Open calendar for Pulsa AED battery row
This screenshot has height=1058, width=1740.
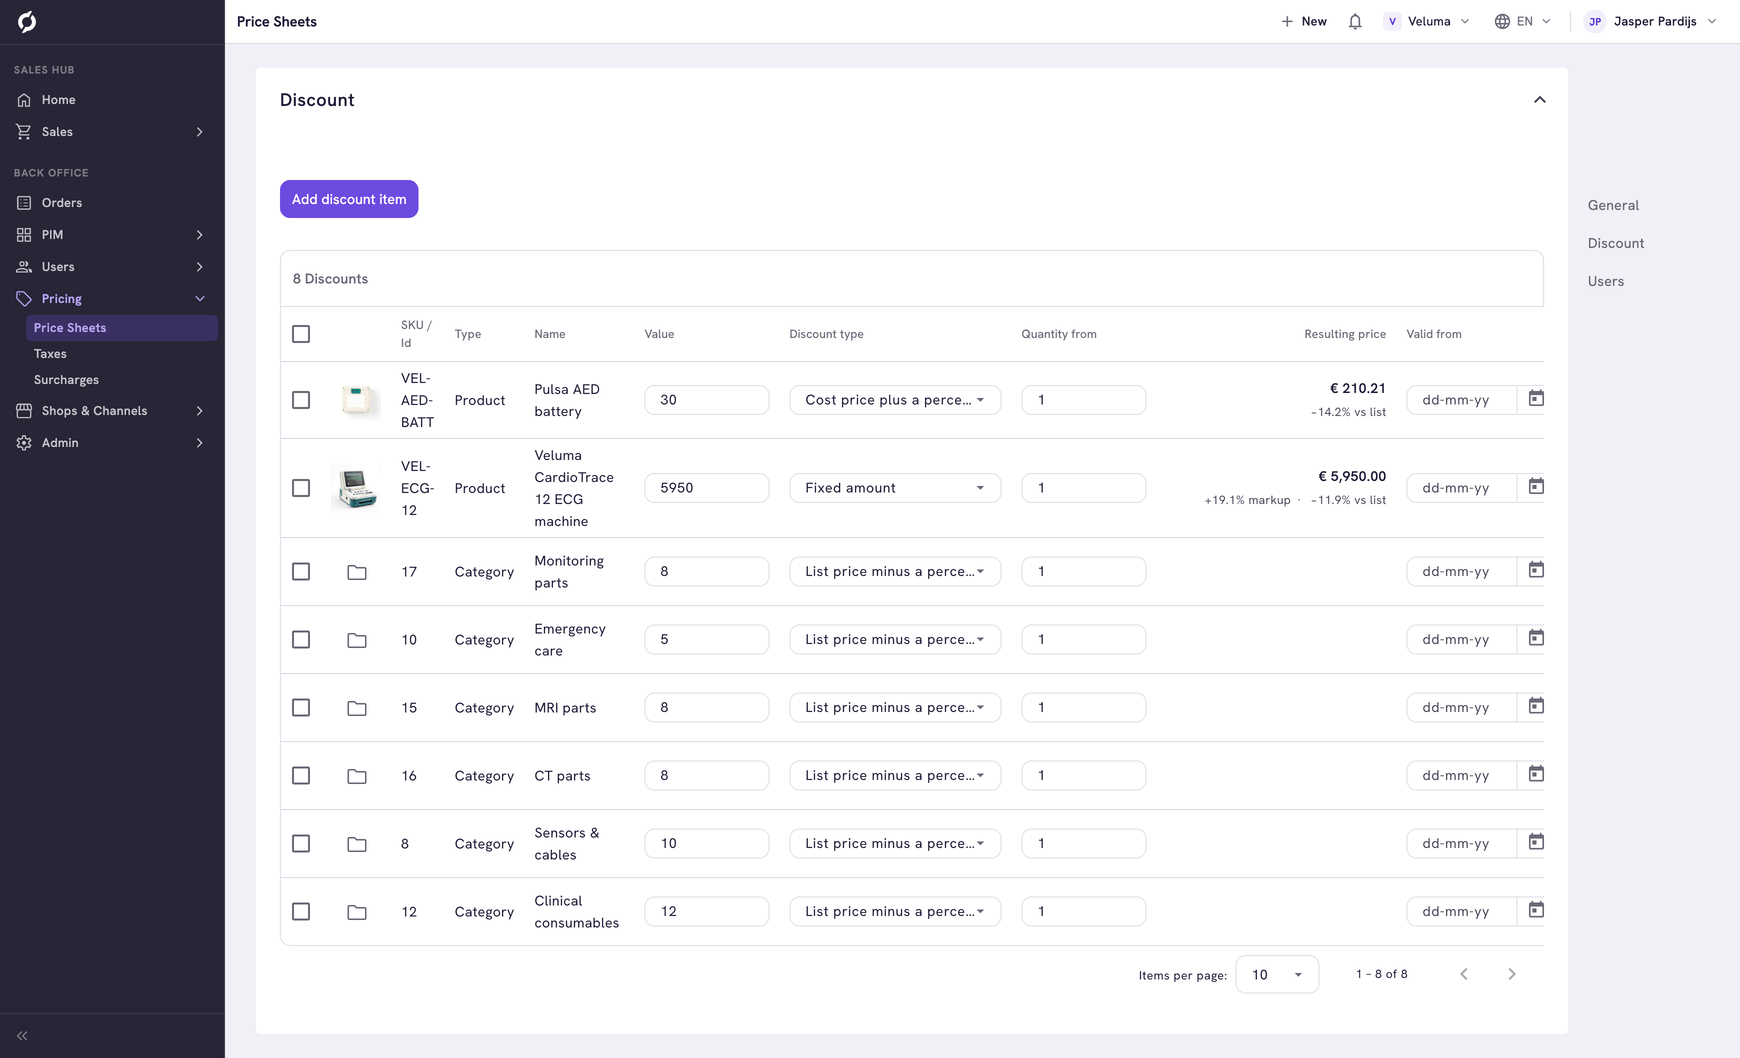click(x=1536, y=399)
